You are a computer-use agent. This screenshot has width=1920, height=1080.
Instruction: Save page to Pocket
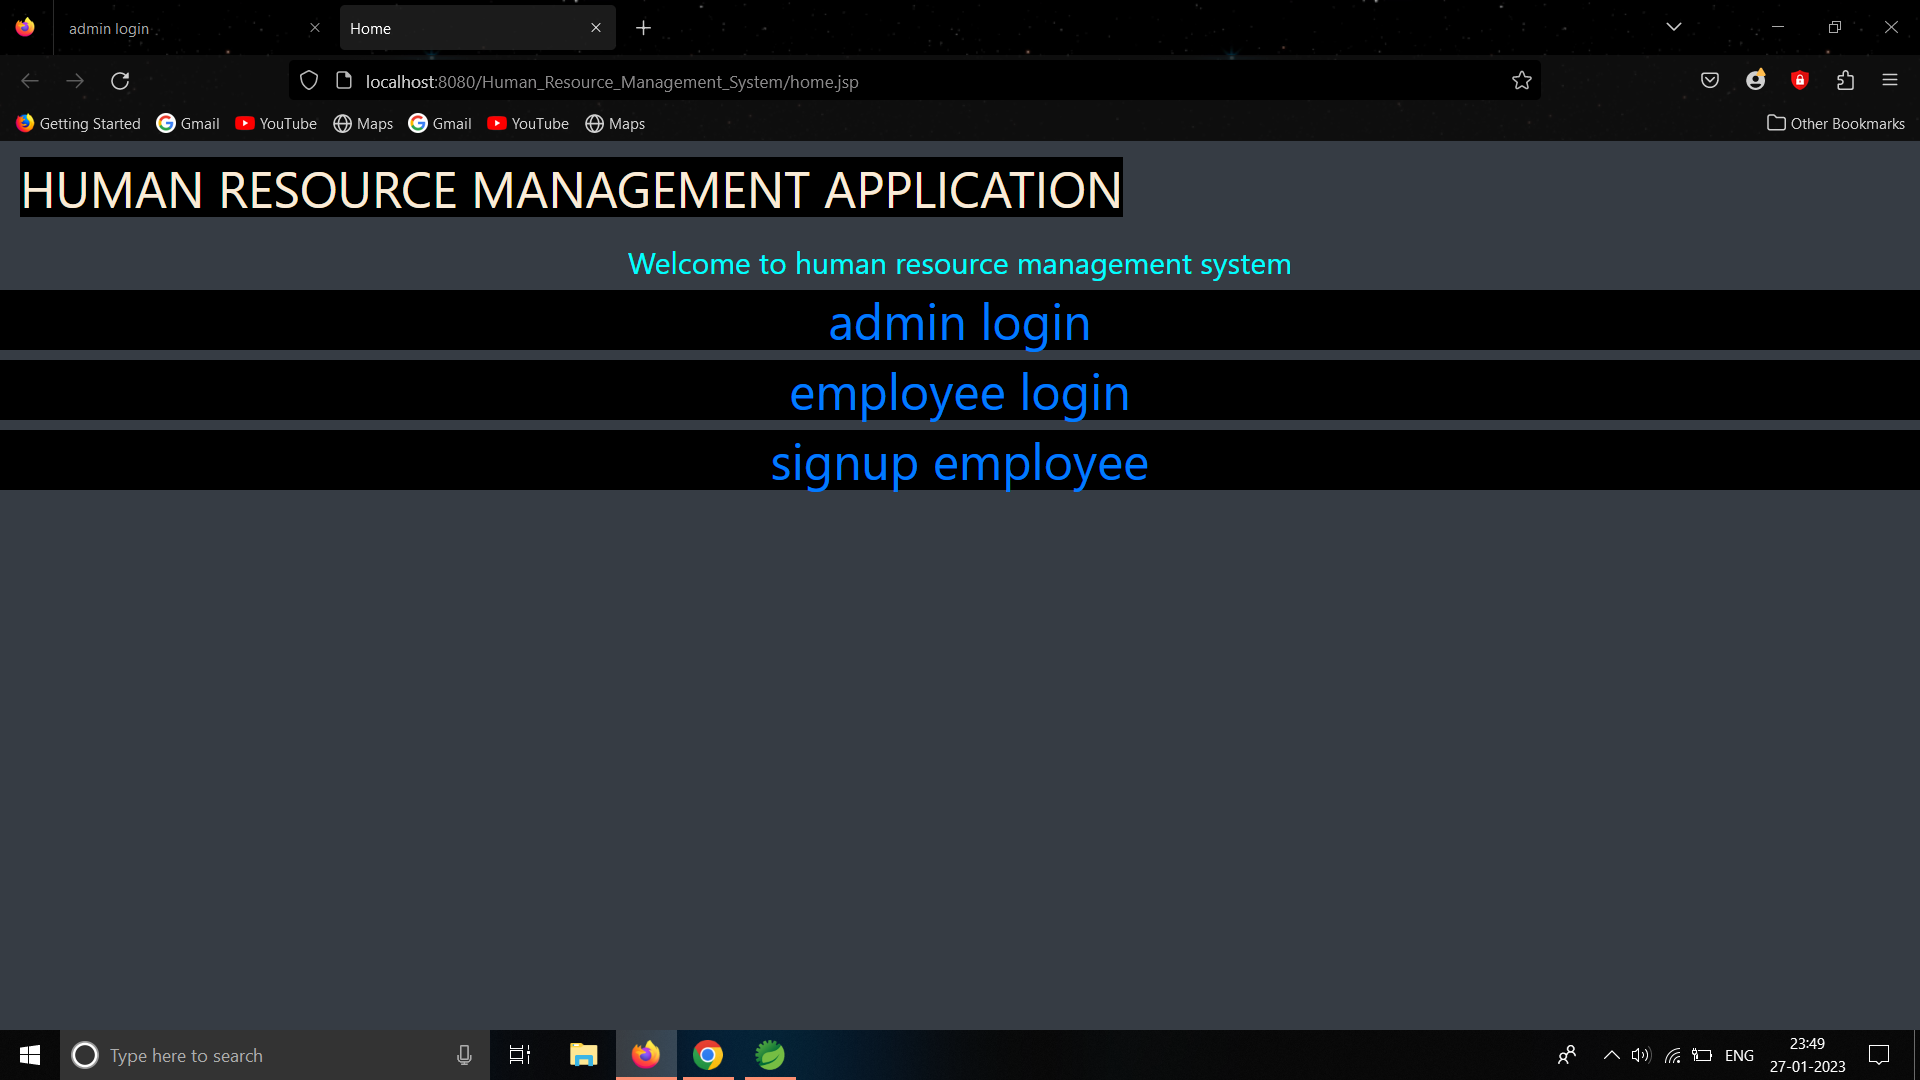[x=1709, y=81]
